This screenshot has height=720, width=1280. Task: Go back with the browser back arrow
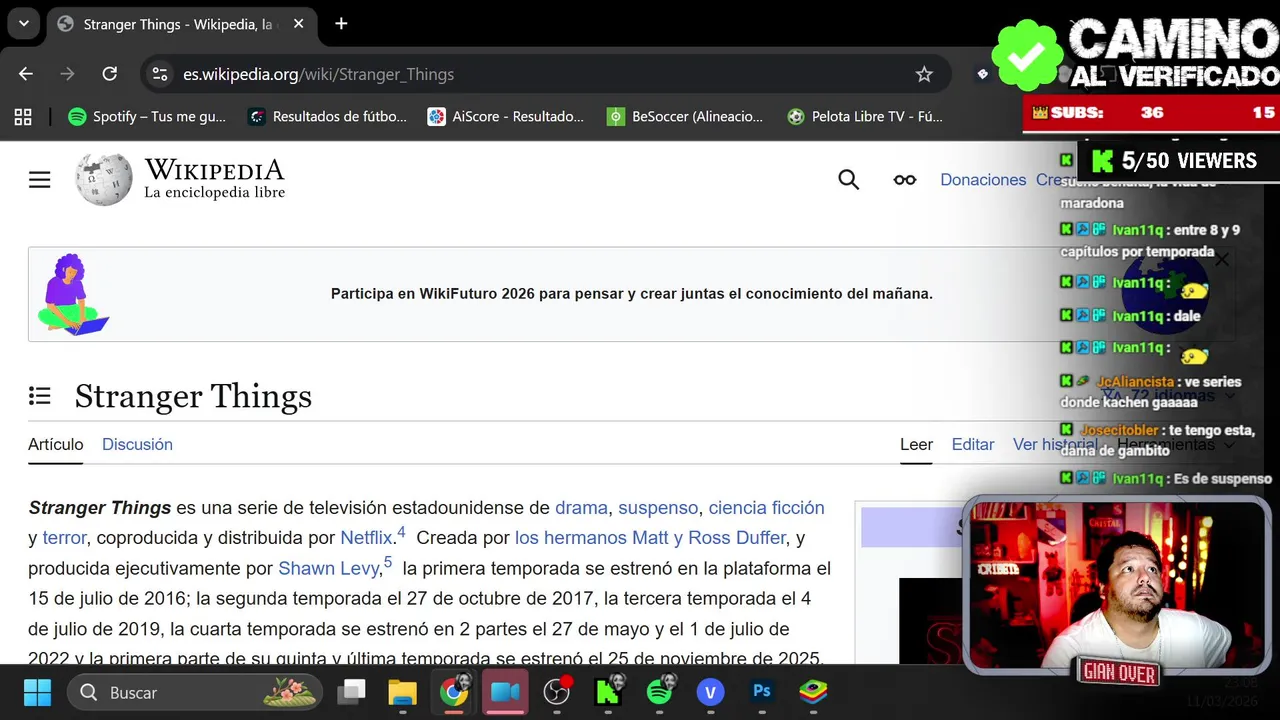(x=26, y=74)
